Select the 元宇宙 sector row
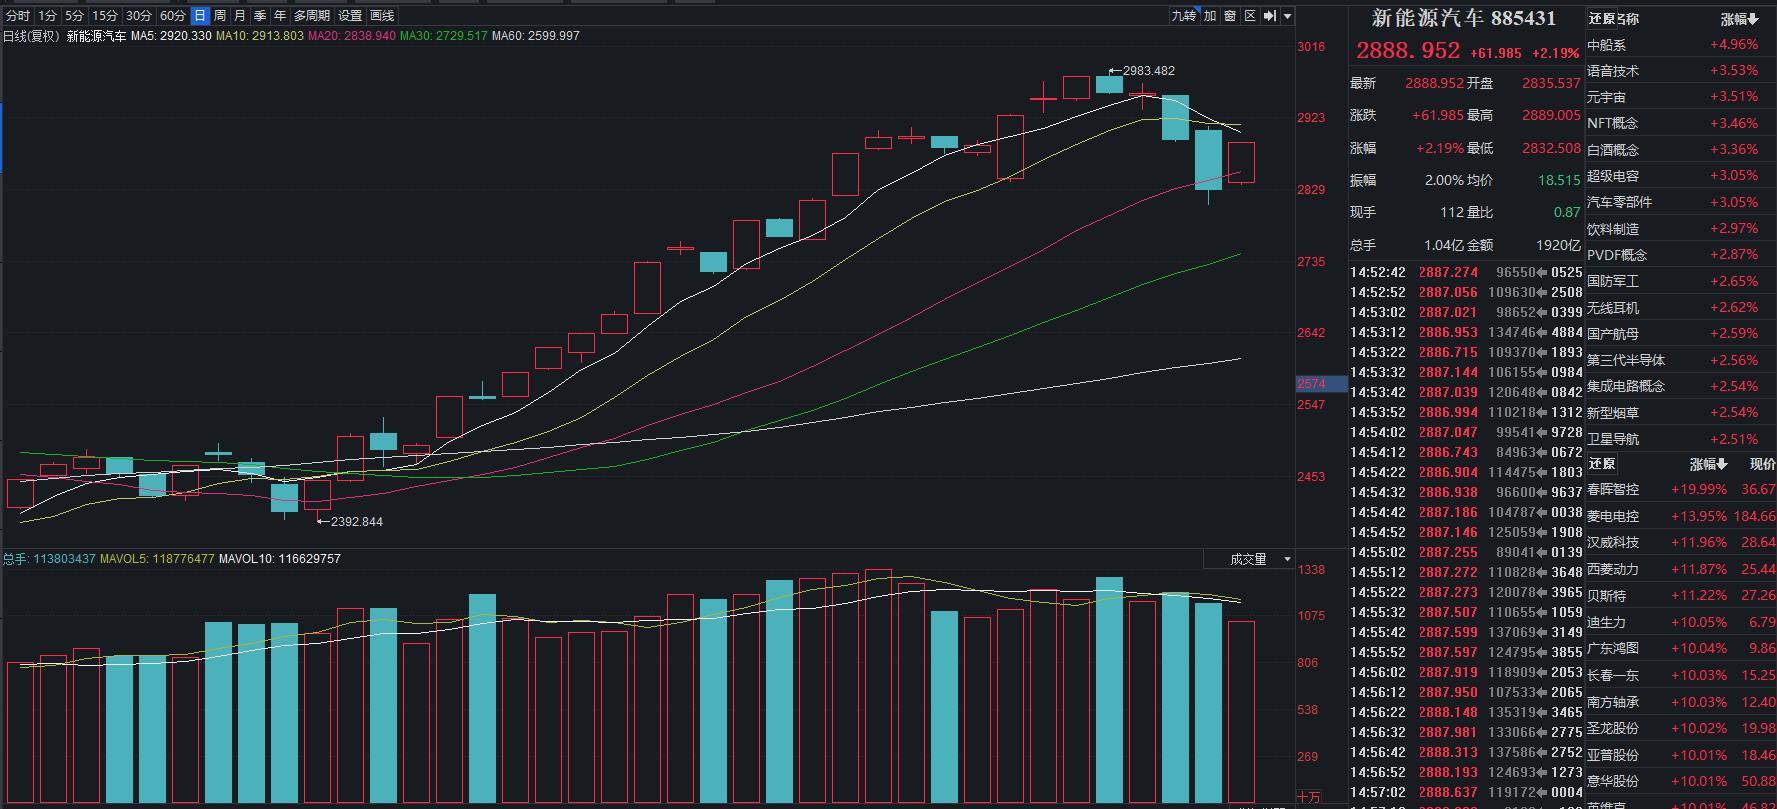The height and width of the screenshot is (809, 1777). tap(1680, 97)
